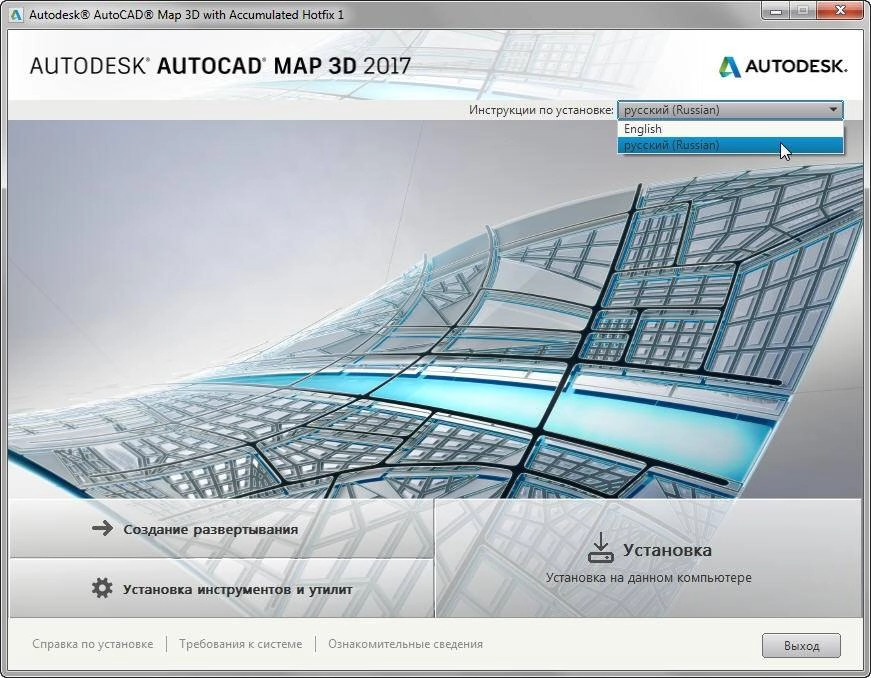The height and width of the screenshot is (678, 871).
Task: Click the Autodesk logo in the header
Action: tap(783, 67)
